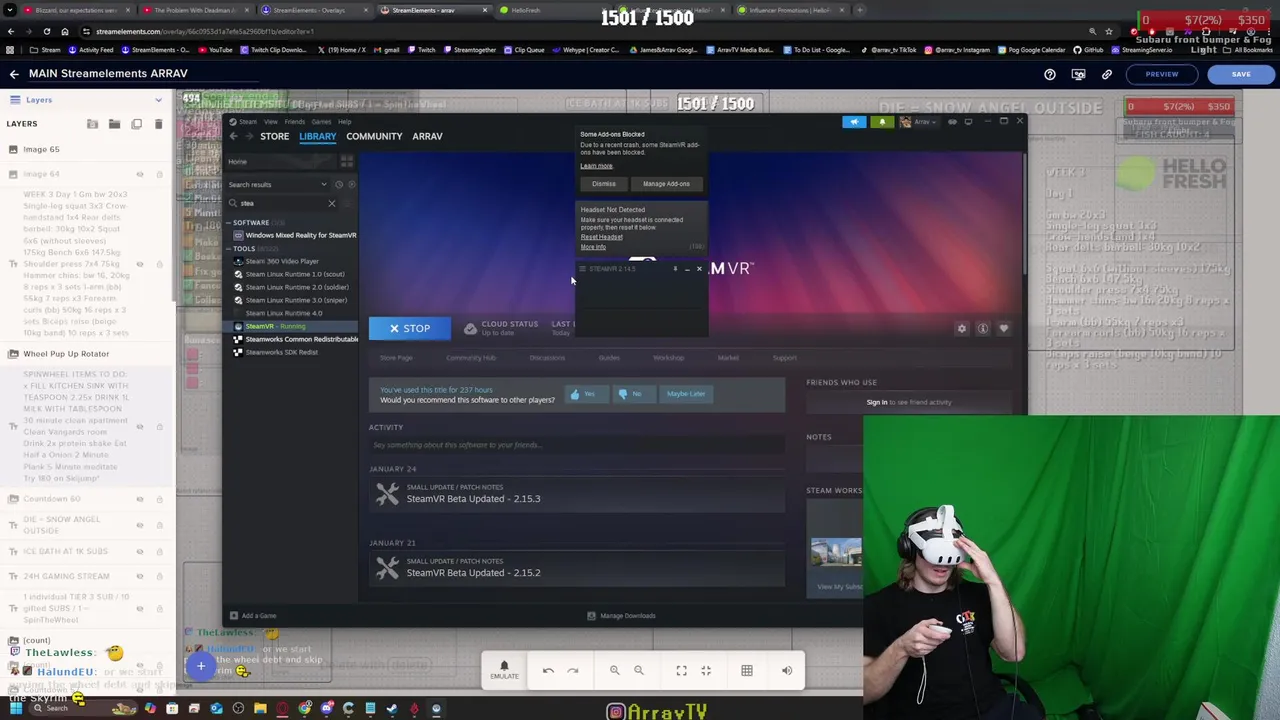Image resolution: width=1280 pixels, height=720 pixels.
Task: Open the Steam STORE tab
Action: 274,137
